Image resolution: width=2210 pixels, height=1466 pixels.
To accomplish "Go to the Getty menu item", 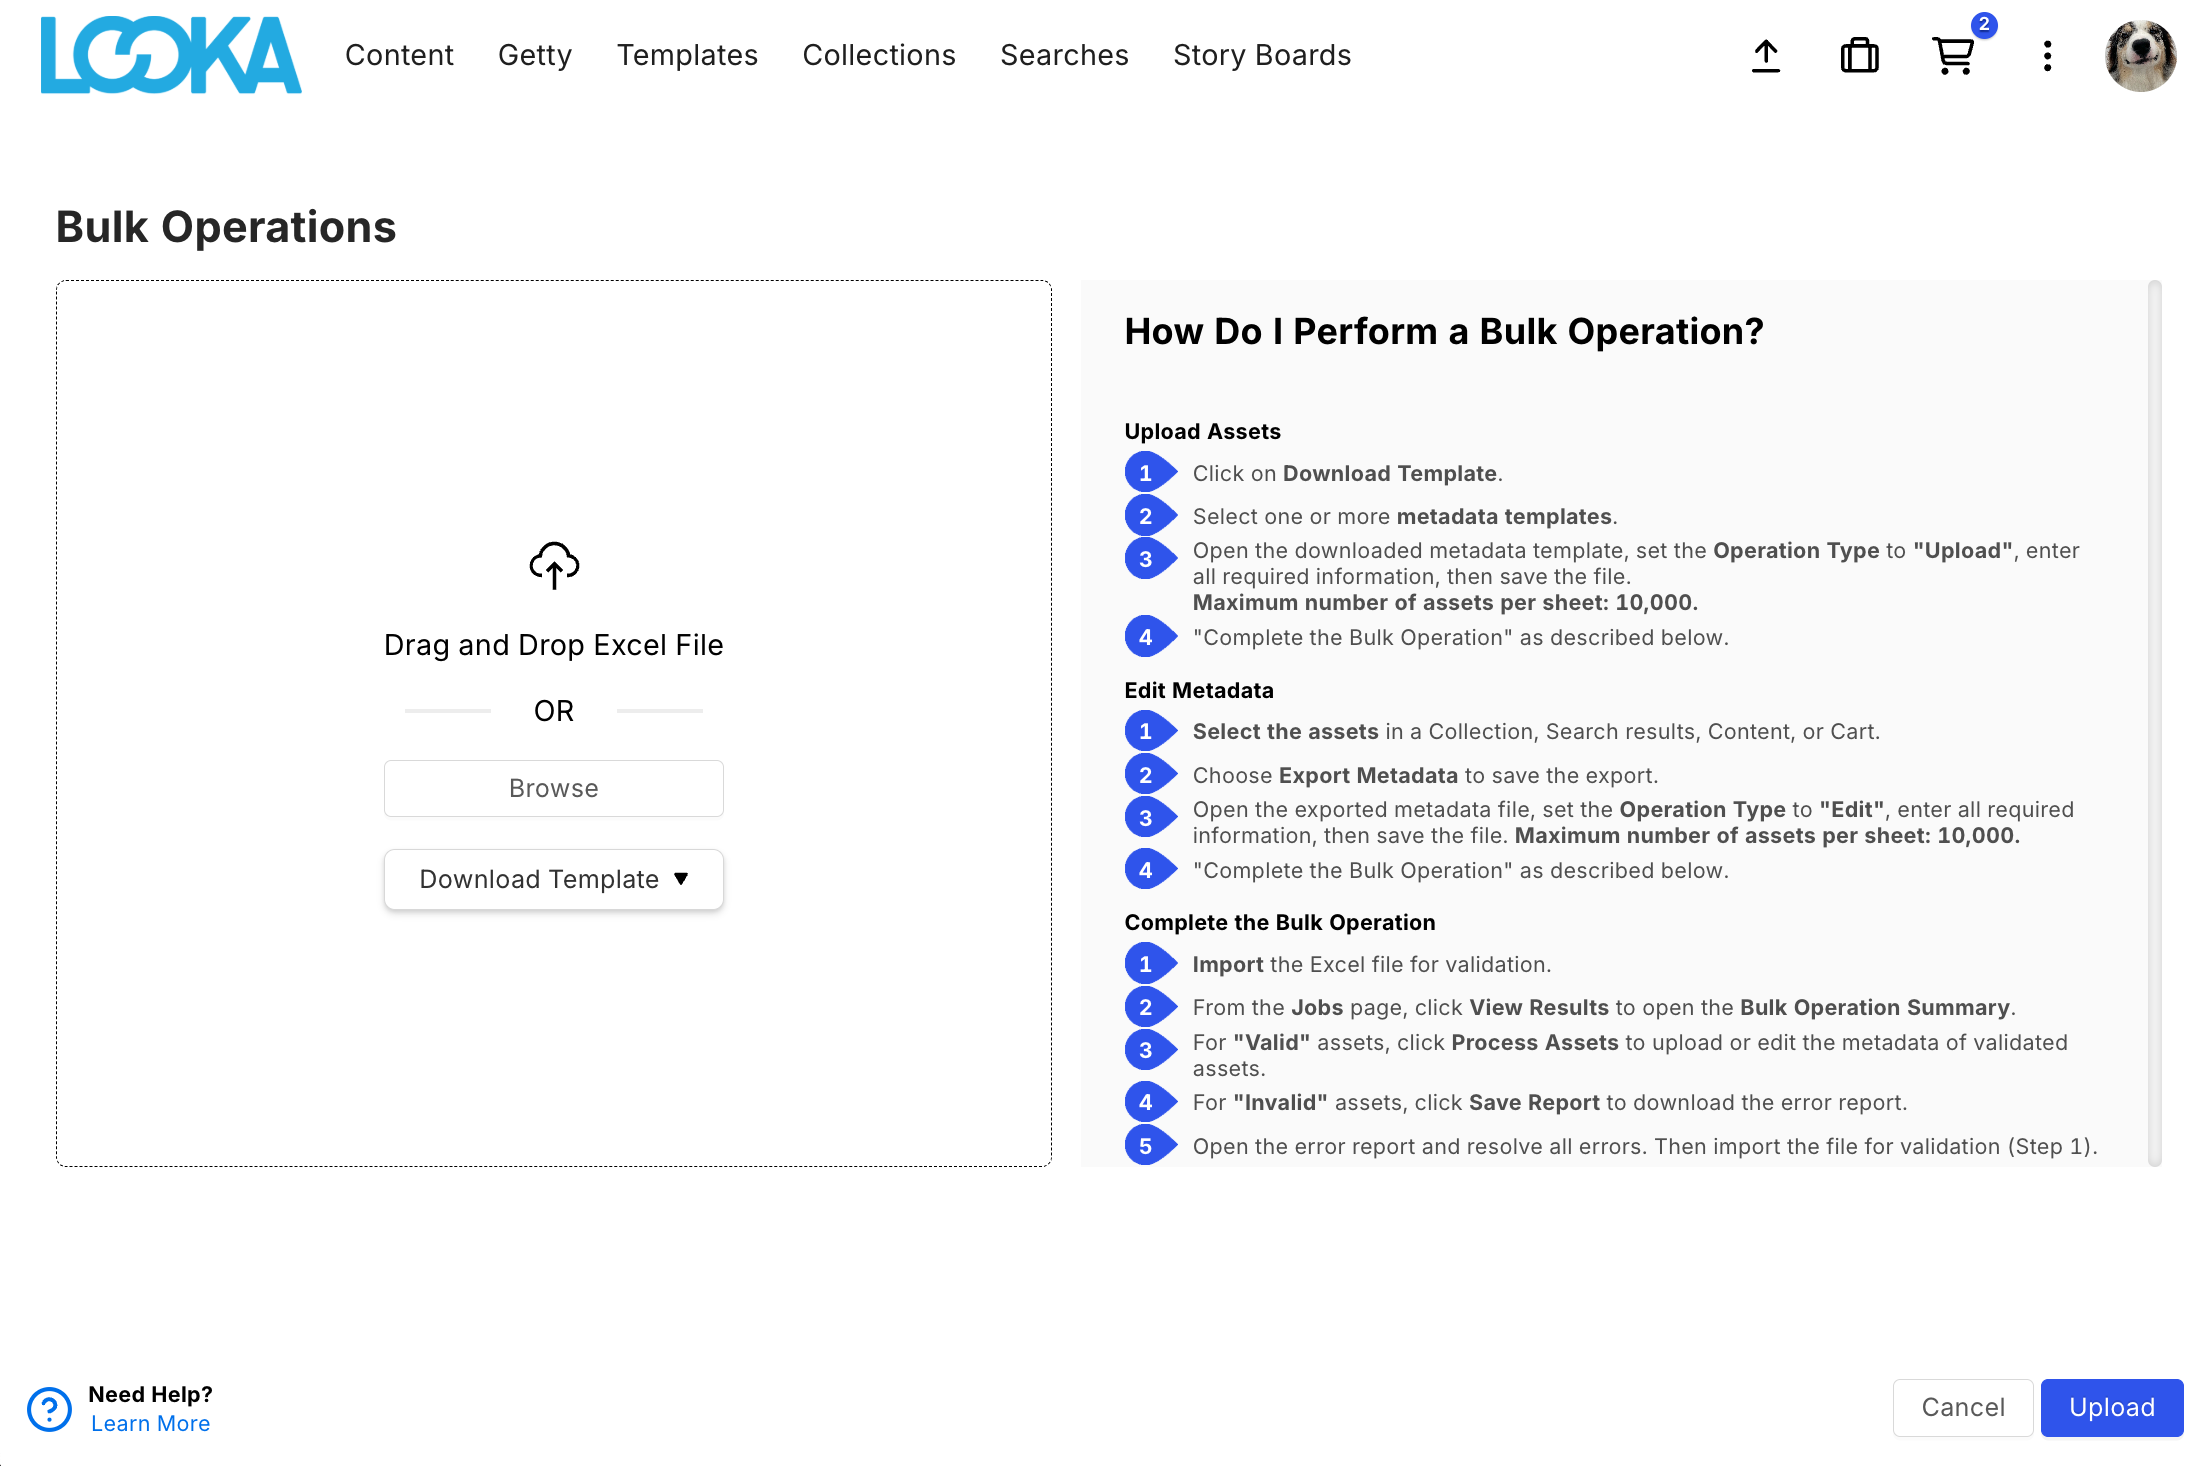I will [535, 55].
